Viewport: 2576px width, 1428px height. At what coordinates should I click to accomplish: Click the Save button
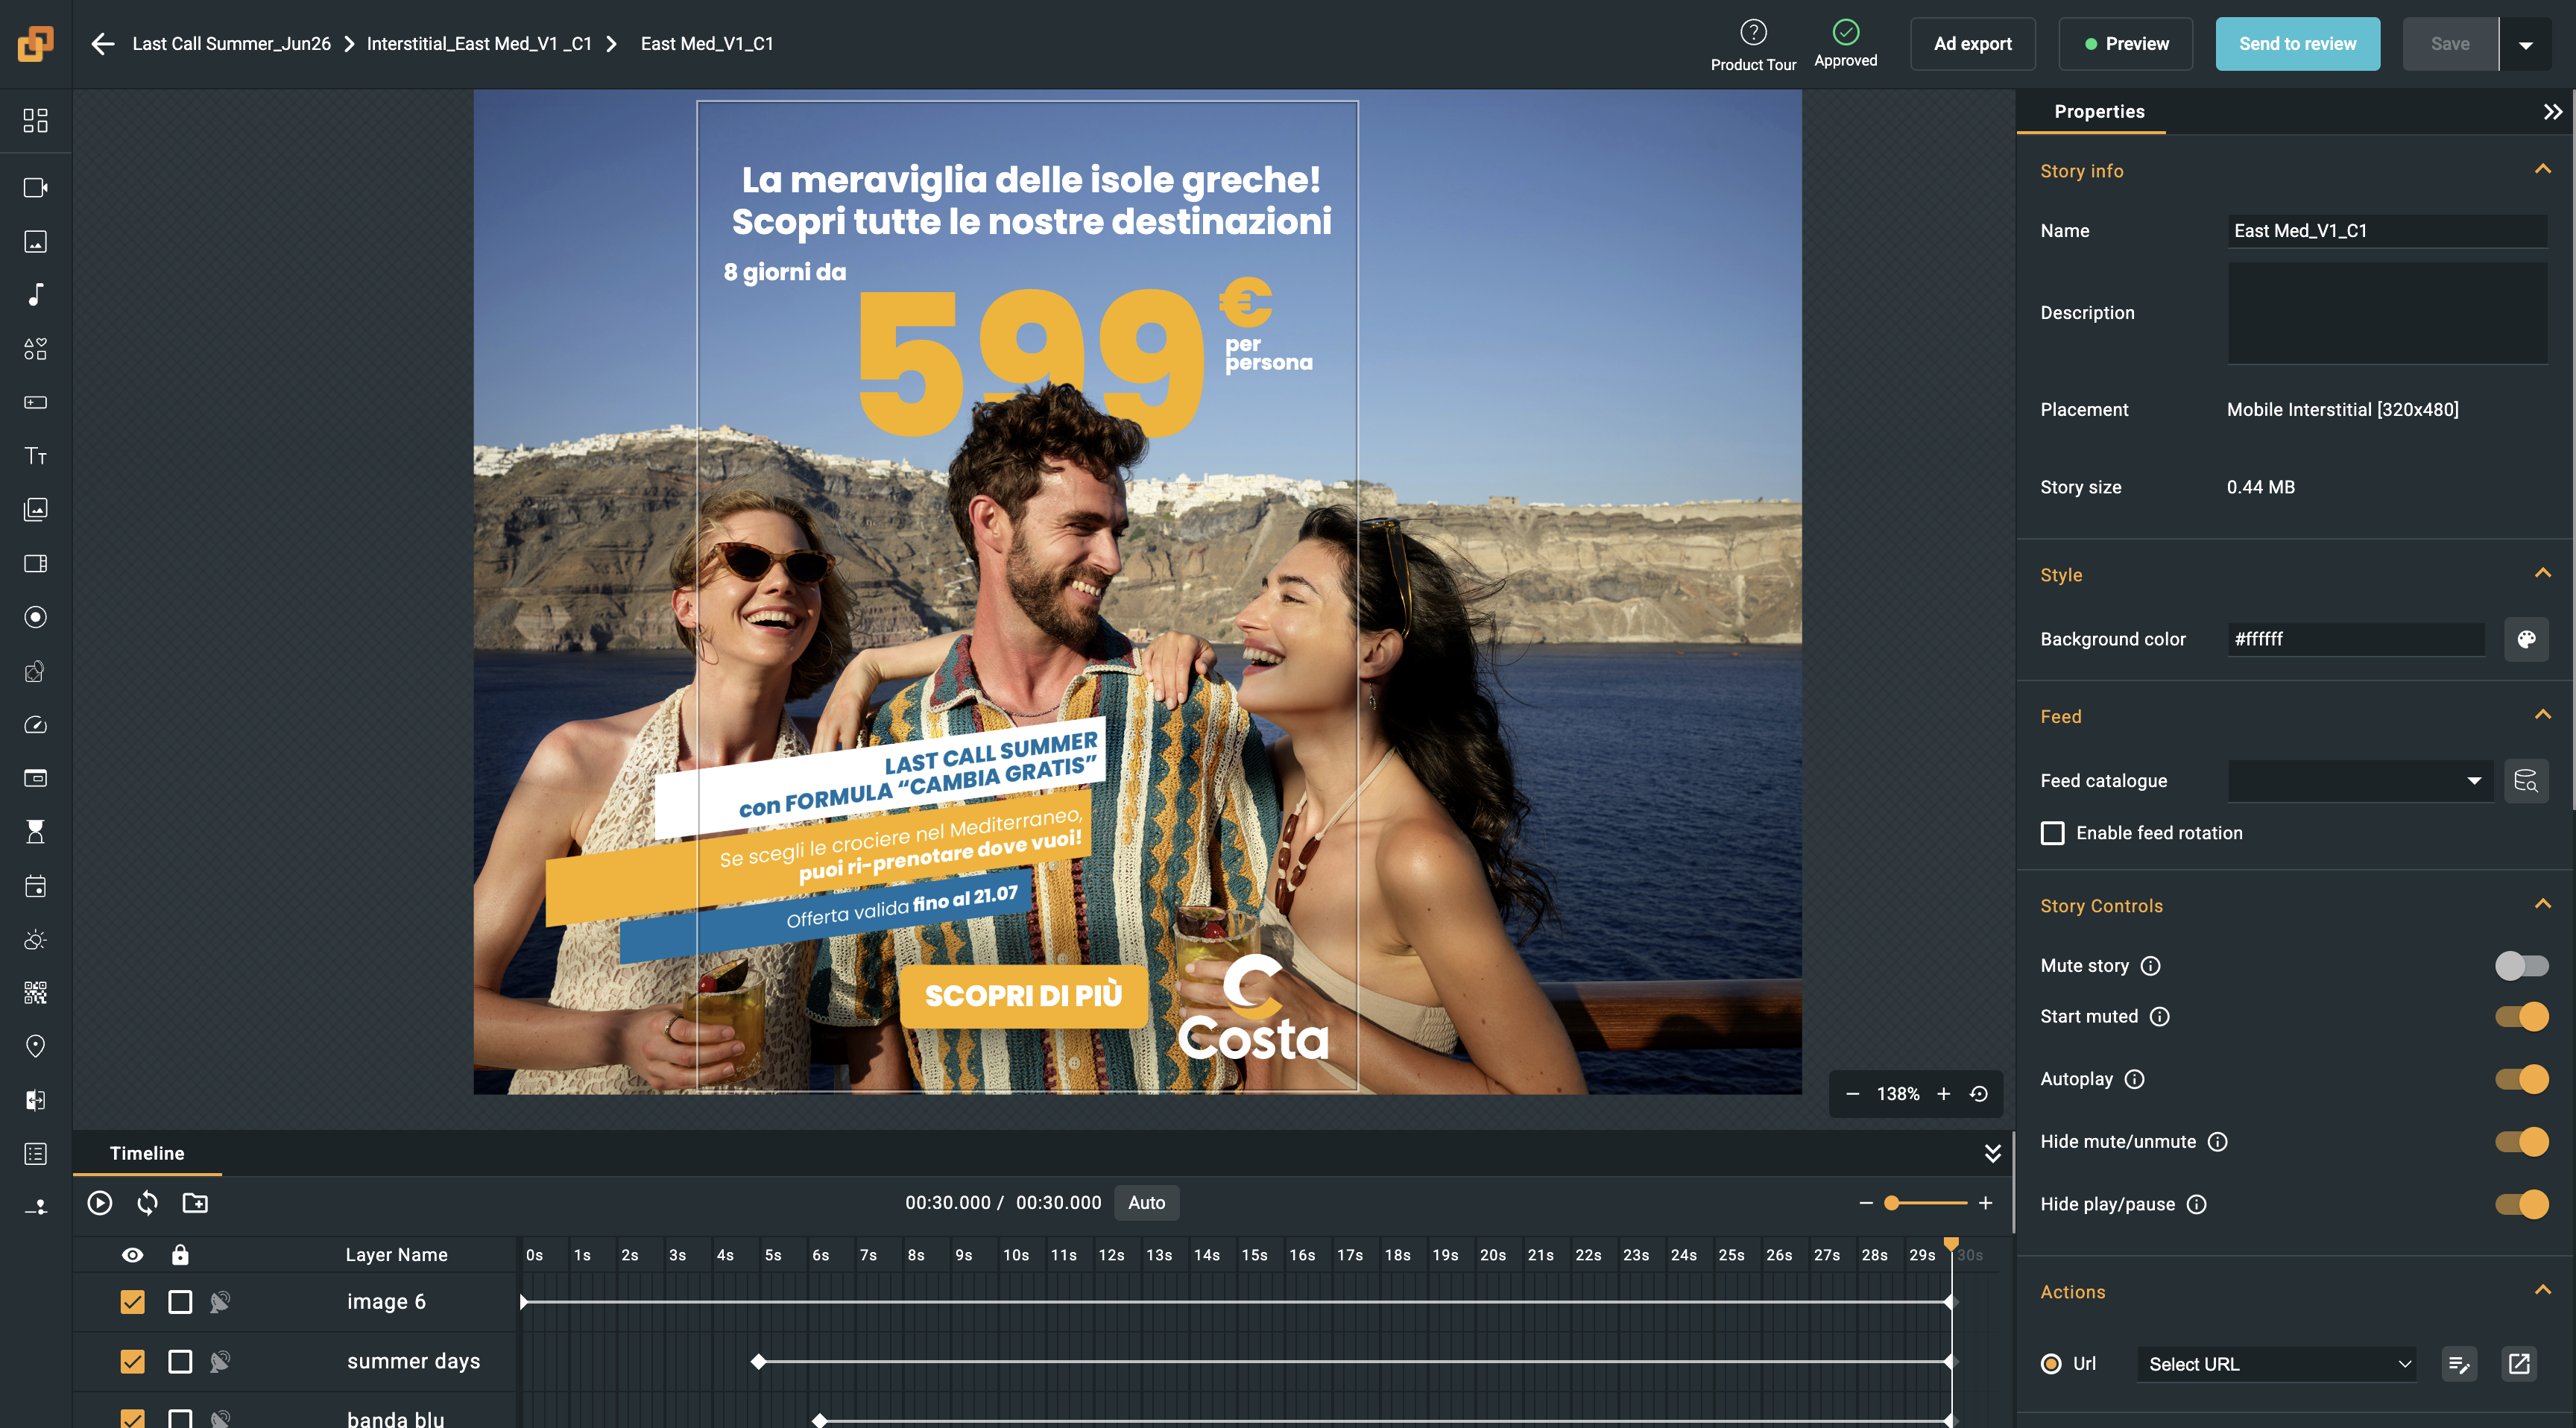(2450, 44)
